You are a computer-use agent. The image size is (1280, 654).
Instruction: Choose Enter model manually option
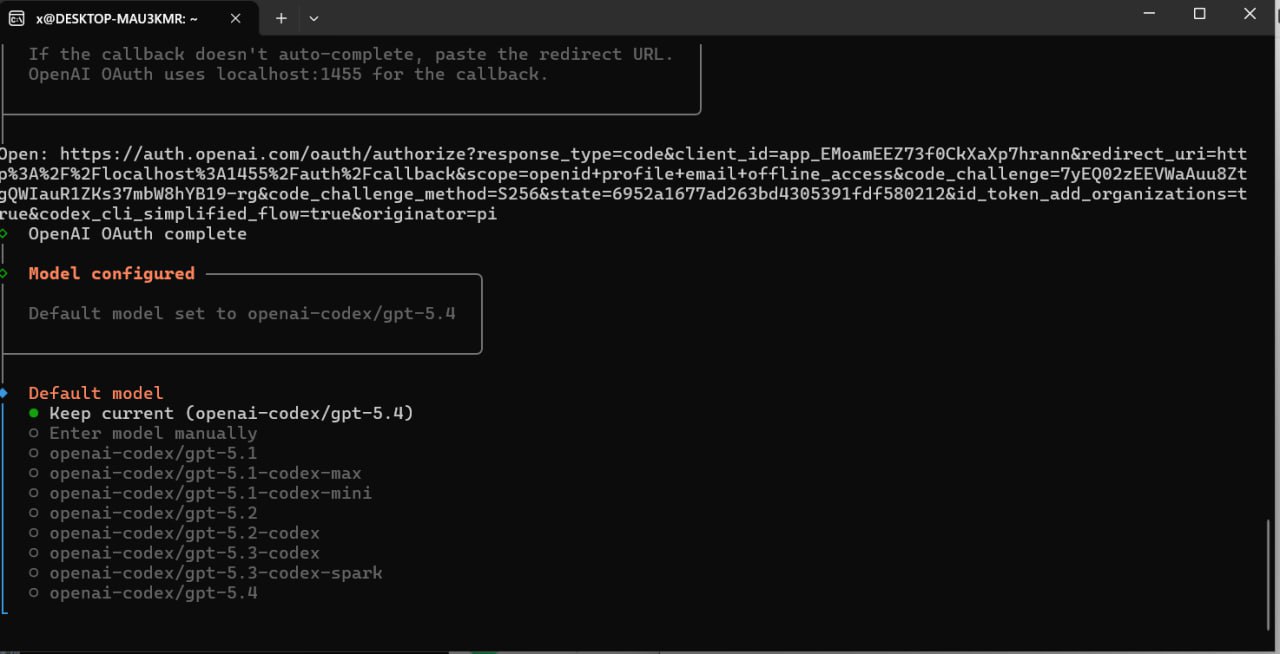pos(153,433)
